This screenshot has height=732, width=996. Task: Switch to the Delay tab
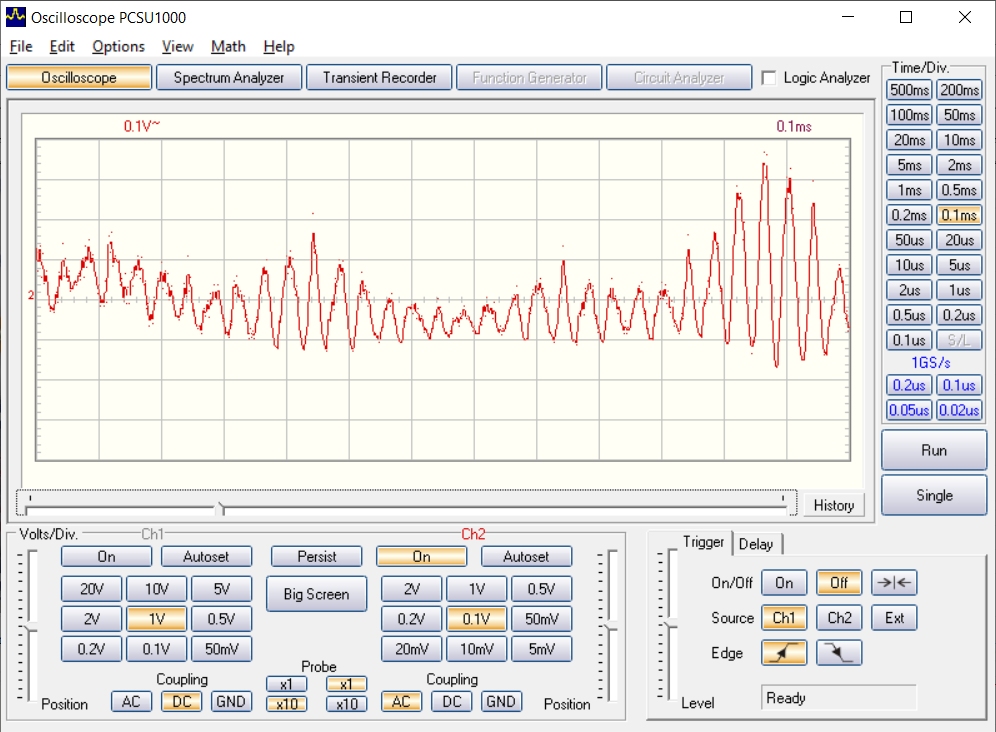[756, 544]
